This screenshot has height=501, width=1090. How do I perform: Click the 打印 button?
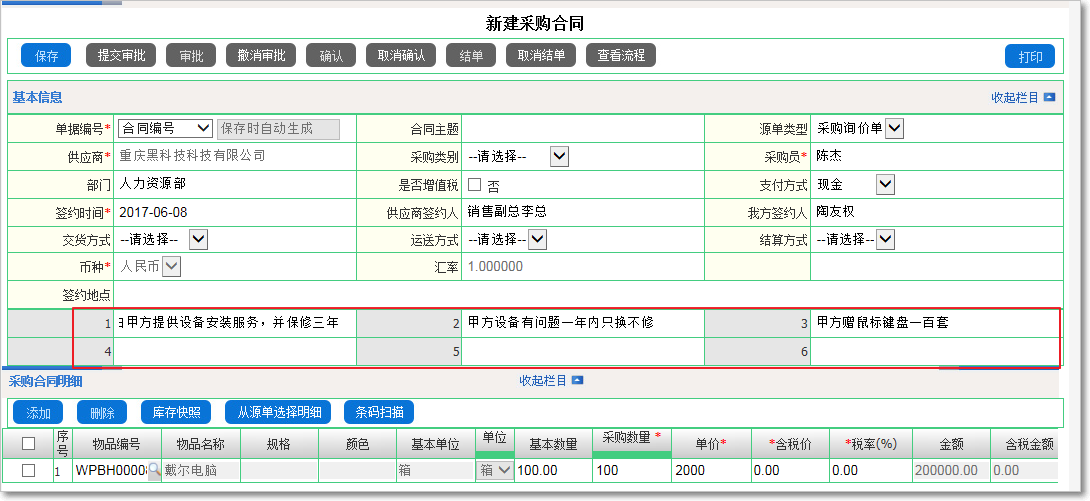[x=1030, y=57]
